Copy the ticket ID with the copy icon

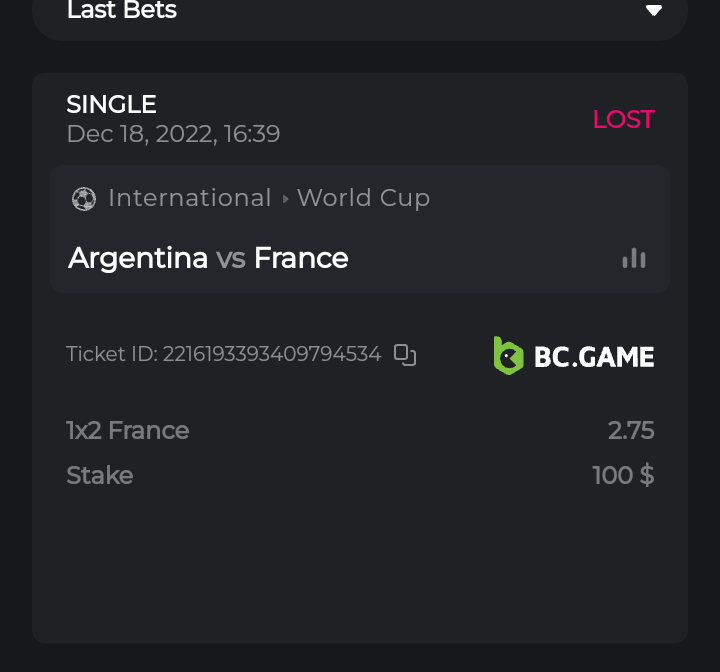(405, 354)
